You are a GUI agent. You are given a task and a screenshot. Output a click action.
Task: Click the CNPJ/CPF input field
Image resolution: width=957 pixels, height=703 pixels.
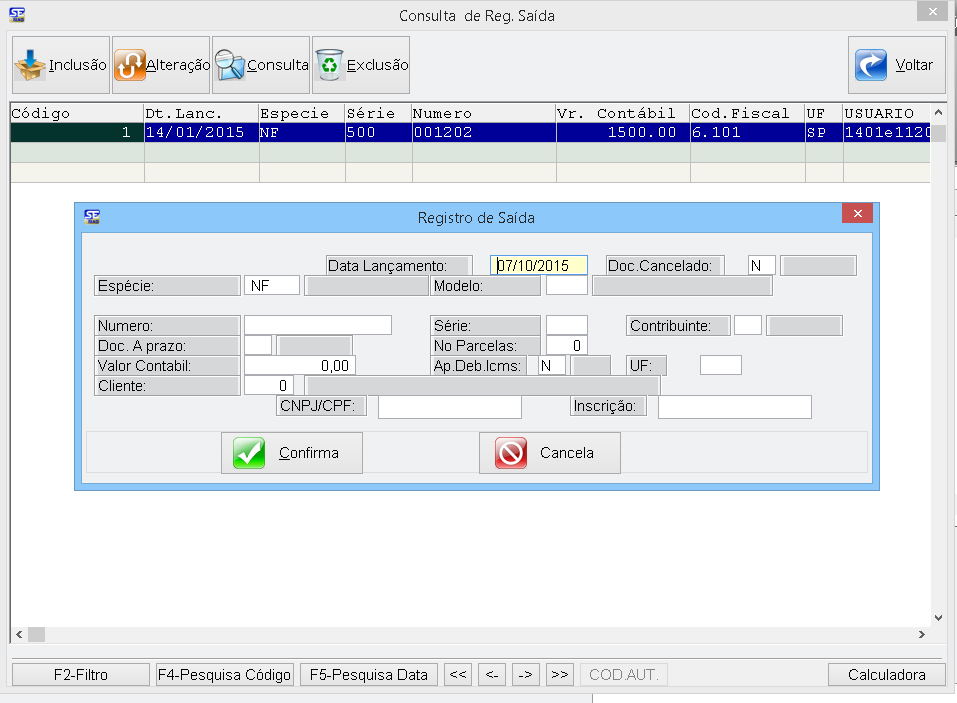450,407
